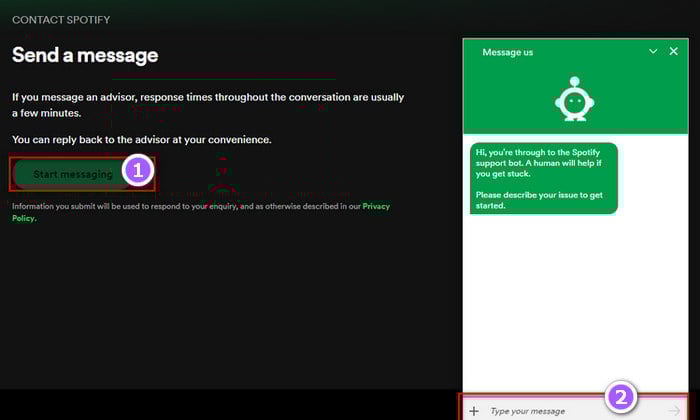The height and width of the screenshot is (420, 700).
Task: Click the support bot greeting message bubble
Action: 544,179
